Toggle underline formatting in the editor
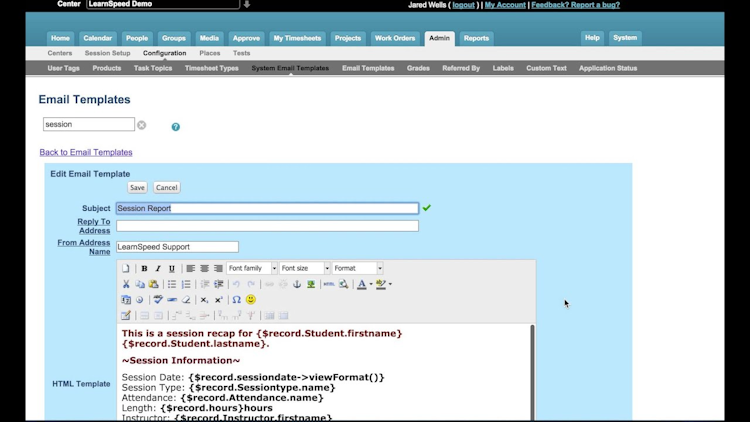This screenshot has width=750, height=422. tap(172, 268)
